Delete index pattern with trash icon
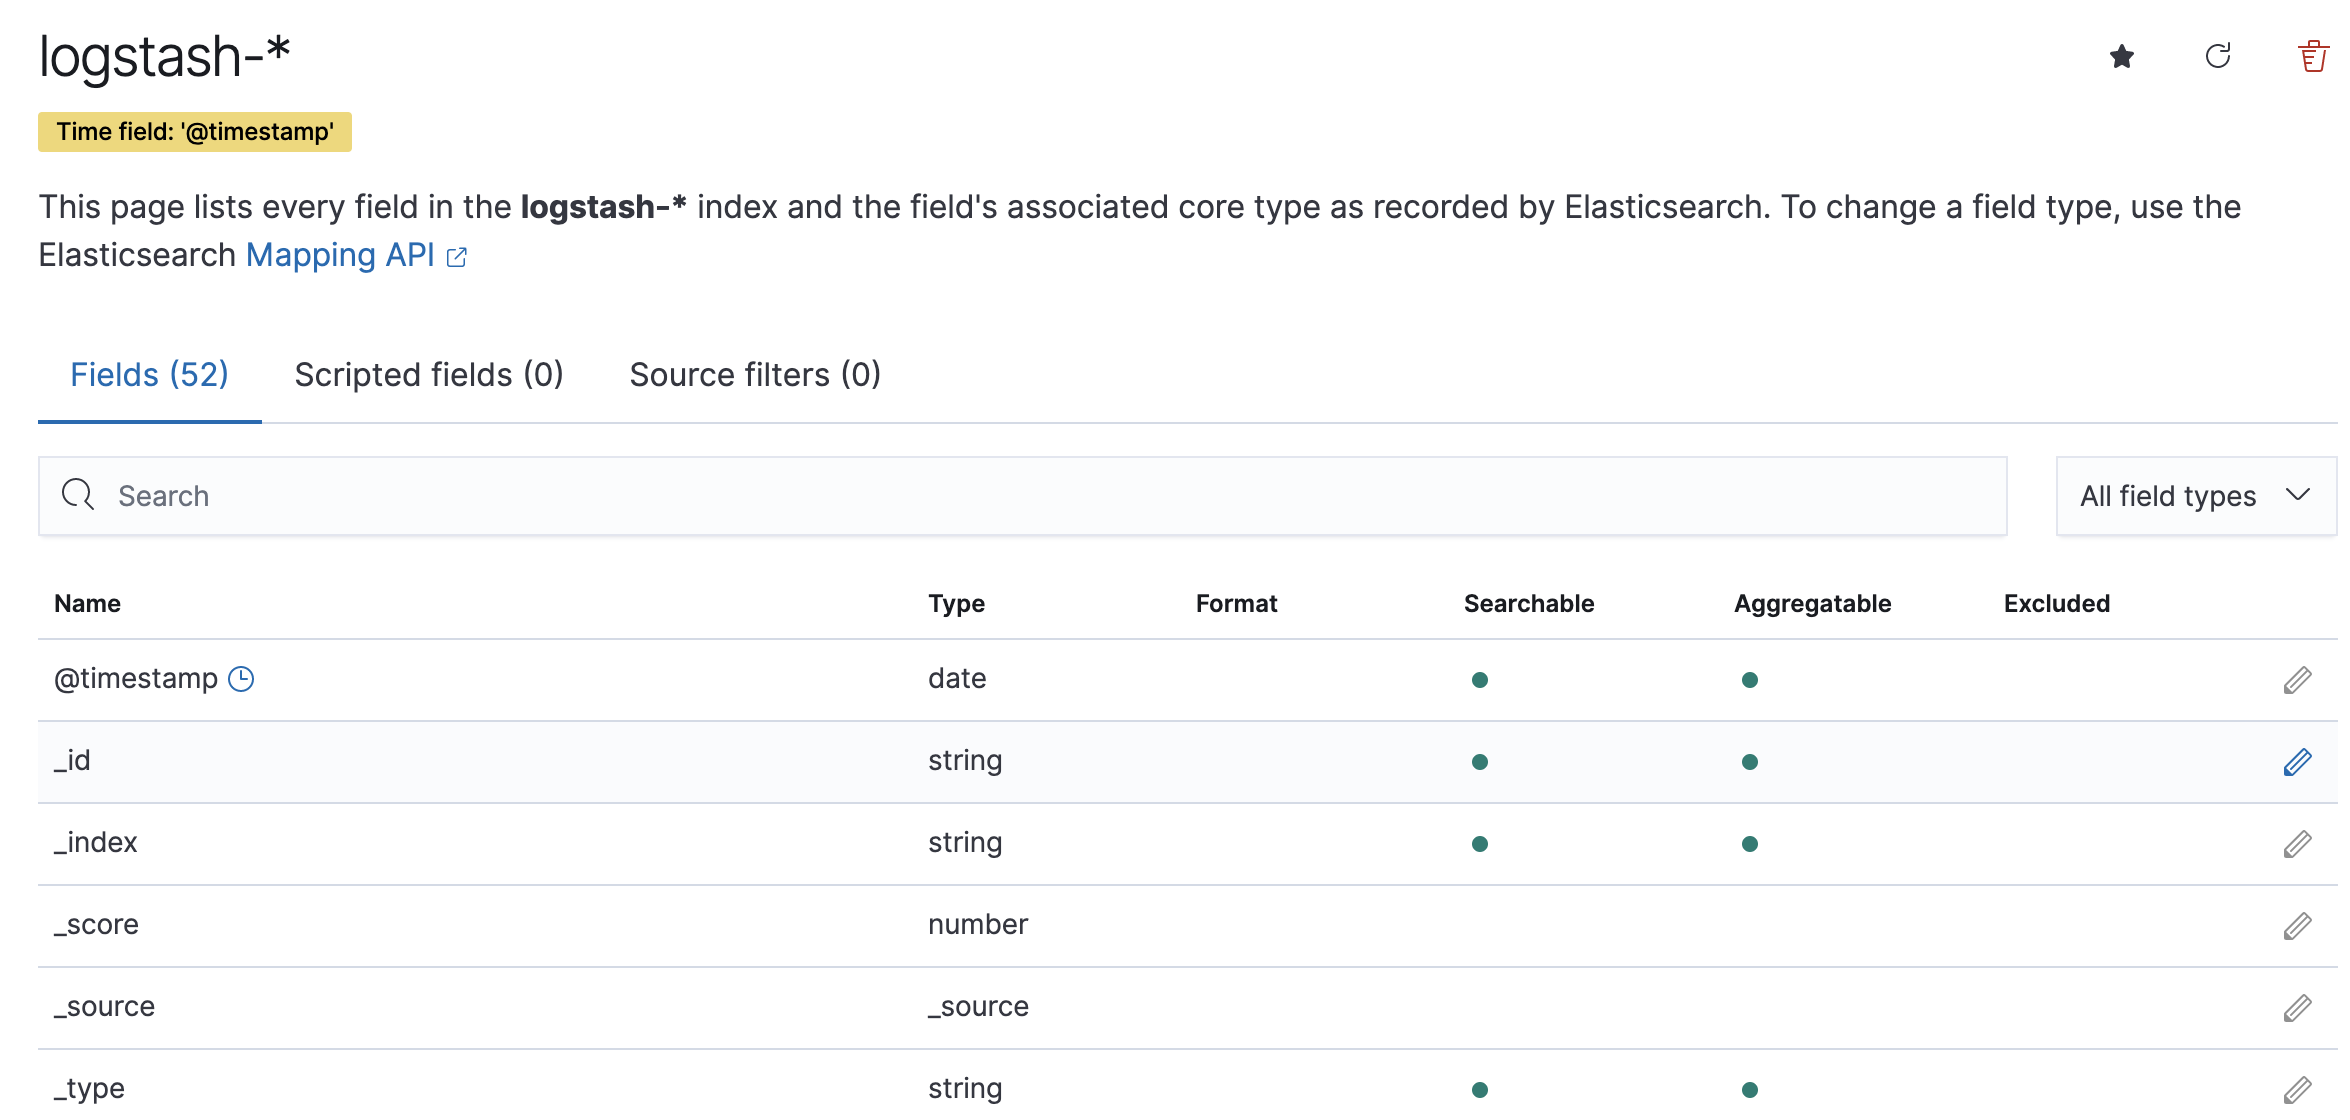This screenshot has width=2350, height=1120. [x=2312, y=57]
